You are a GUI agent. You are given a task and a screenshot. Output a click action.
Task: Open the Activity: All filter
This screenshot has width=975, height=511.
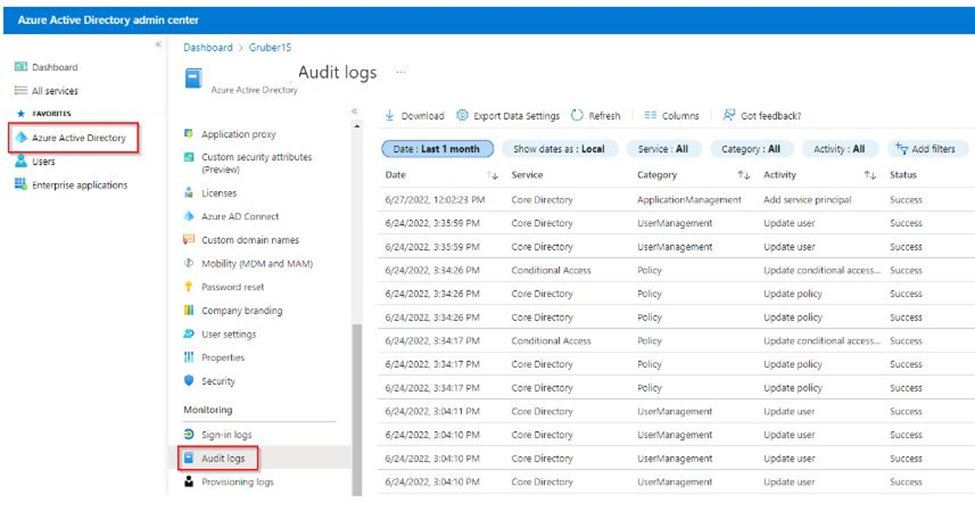point(839,149)
